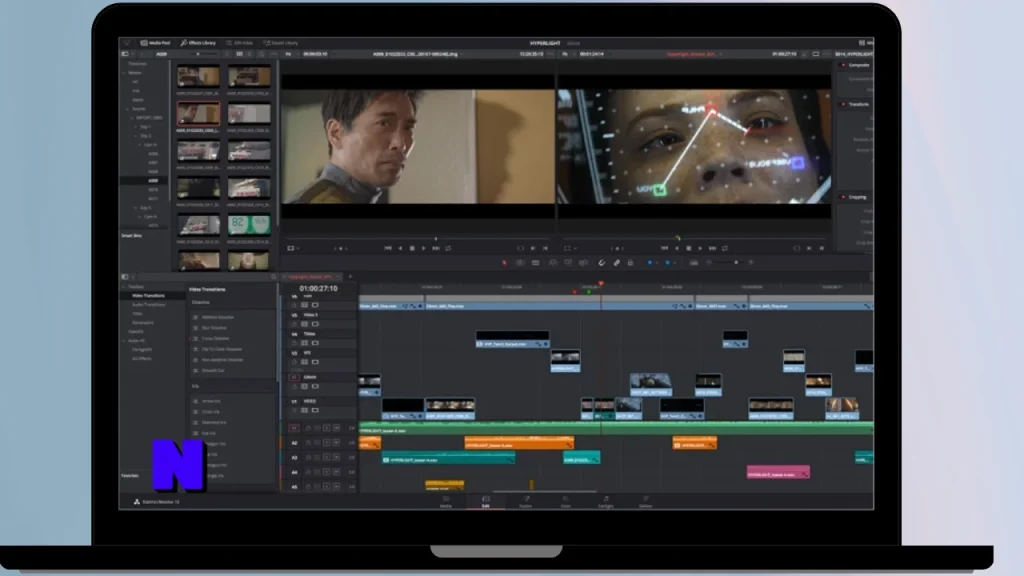Select Generators in the Toolbox

click(143, 323)
